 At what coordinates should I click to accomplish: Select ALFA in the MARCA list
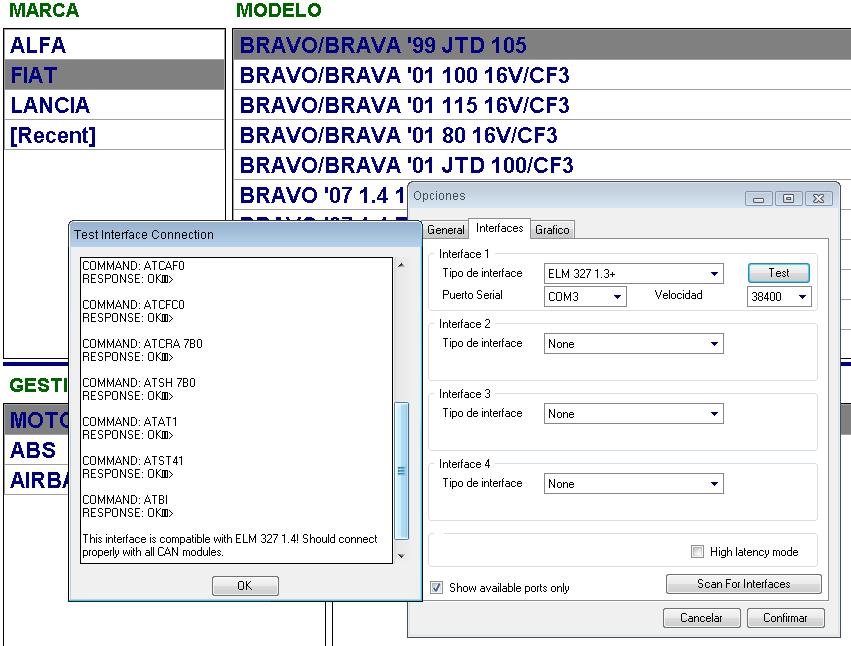coord(115,45)
